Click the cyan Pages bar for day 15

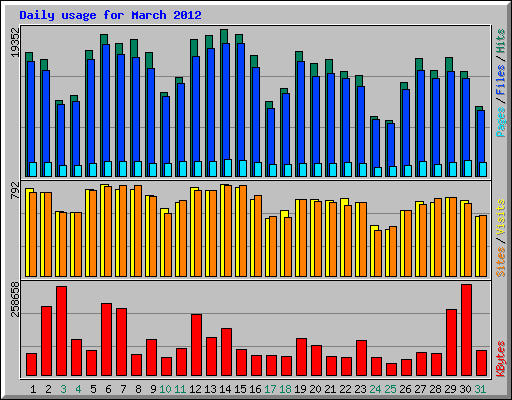[x=243, y=168]
